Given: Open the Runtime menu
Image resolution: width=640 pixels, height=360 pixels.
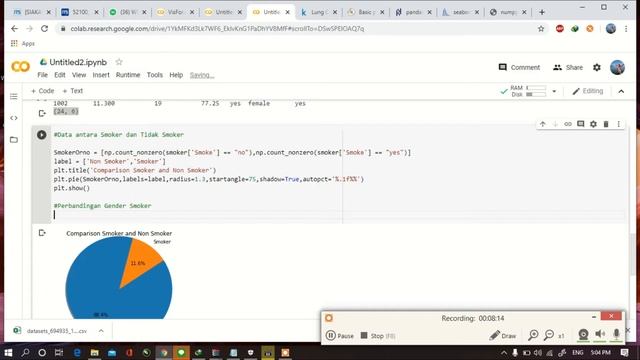Looking at the screenshot, I should [x=128, y=75].
